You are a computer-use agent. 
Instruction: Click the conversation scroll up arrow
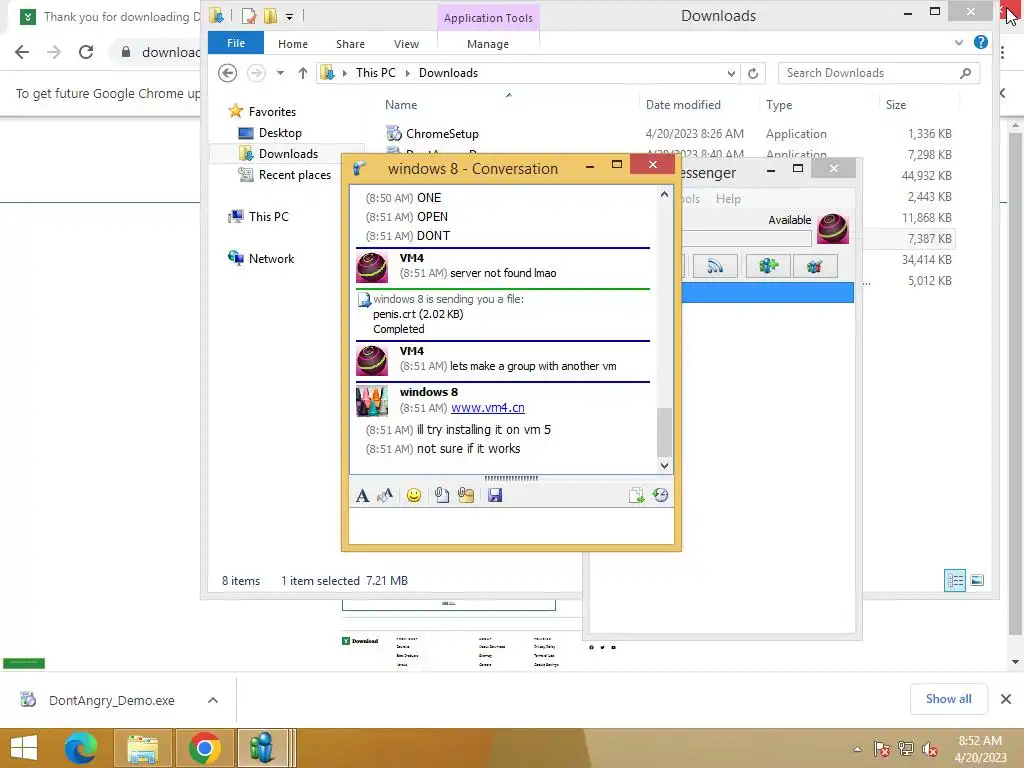click(664, 194)
